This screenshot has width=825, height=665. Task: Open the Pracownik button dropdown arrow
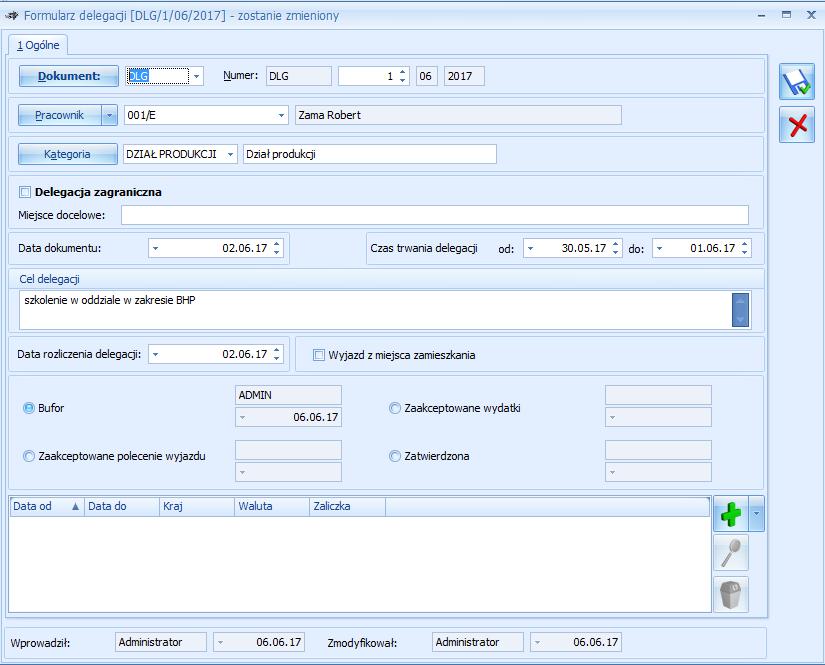[x=109, y=115]
